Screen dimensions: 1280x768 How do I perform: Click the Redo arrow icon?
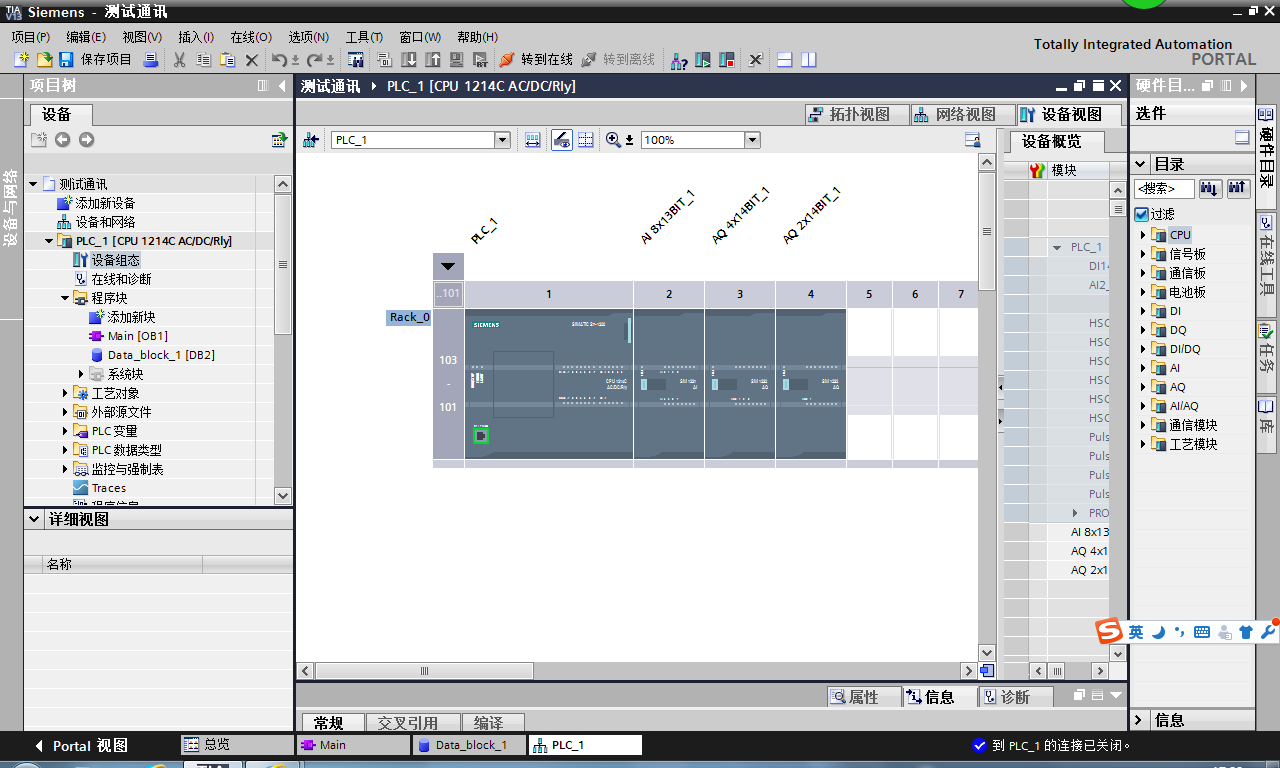click(x=314, y=60)
